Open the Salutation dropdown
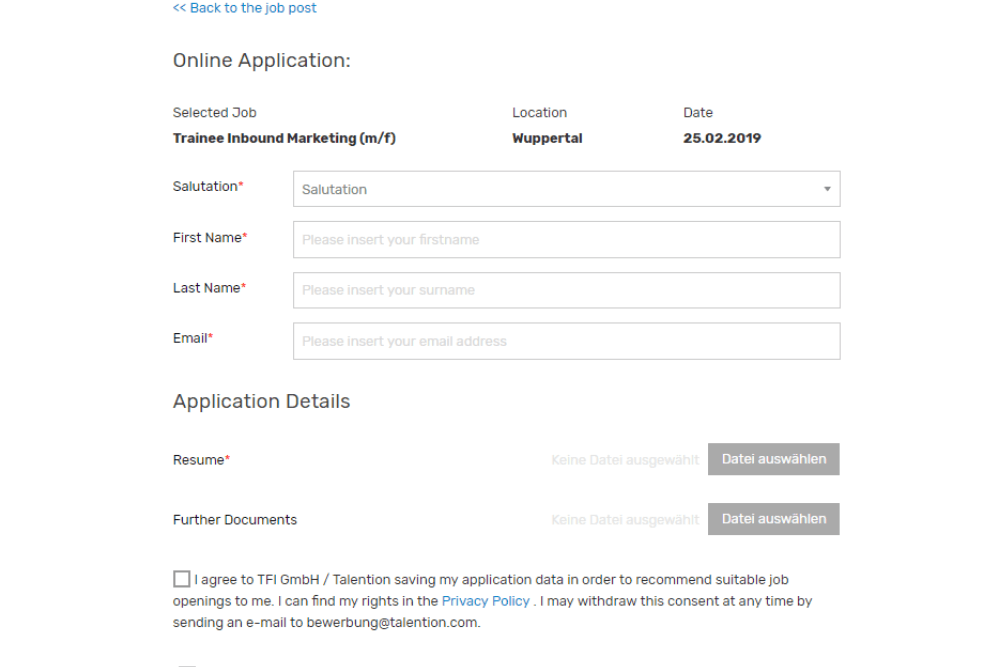Viewport: 1000px width, 667px height. tap(566, 189)
